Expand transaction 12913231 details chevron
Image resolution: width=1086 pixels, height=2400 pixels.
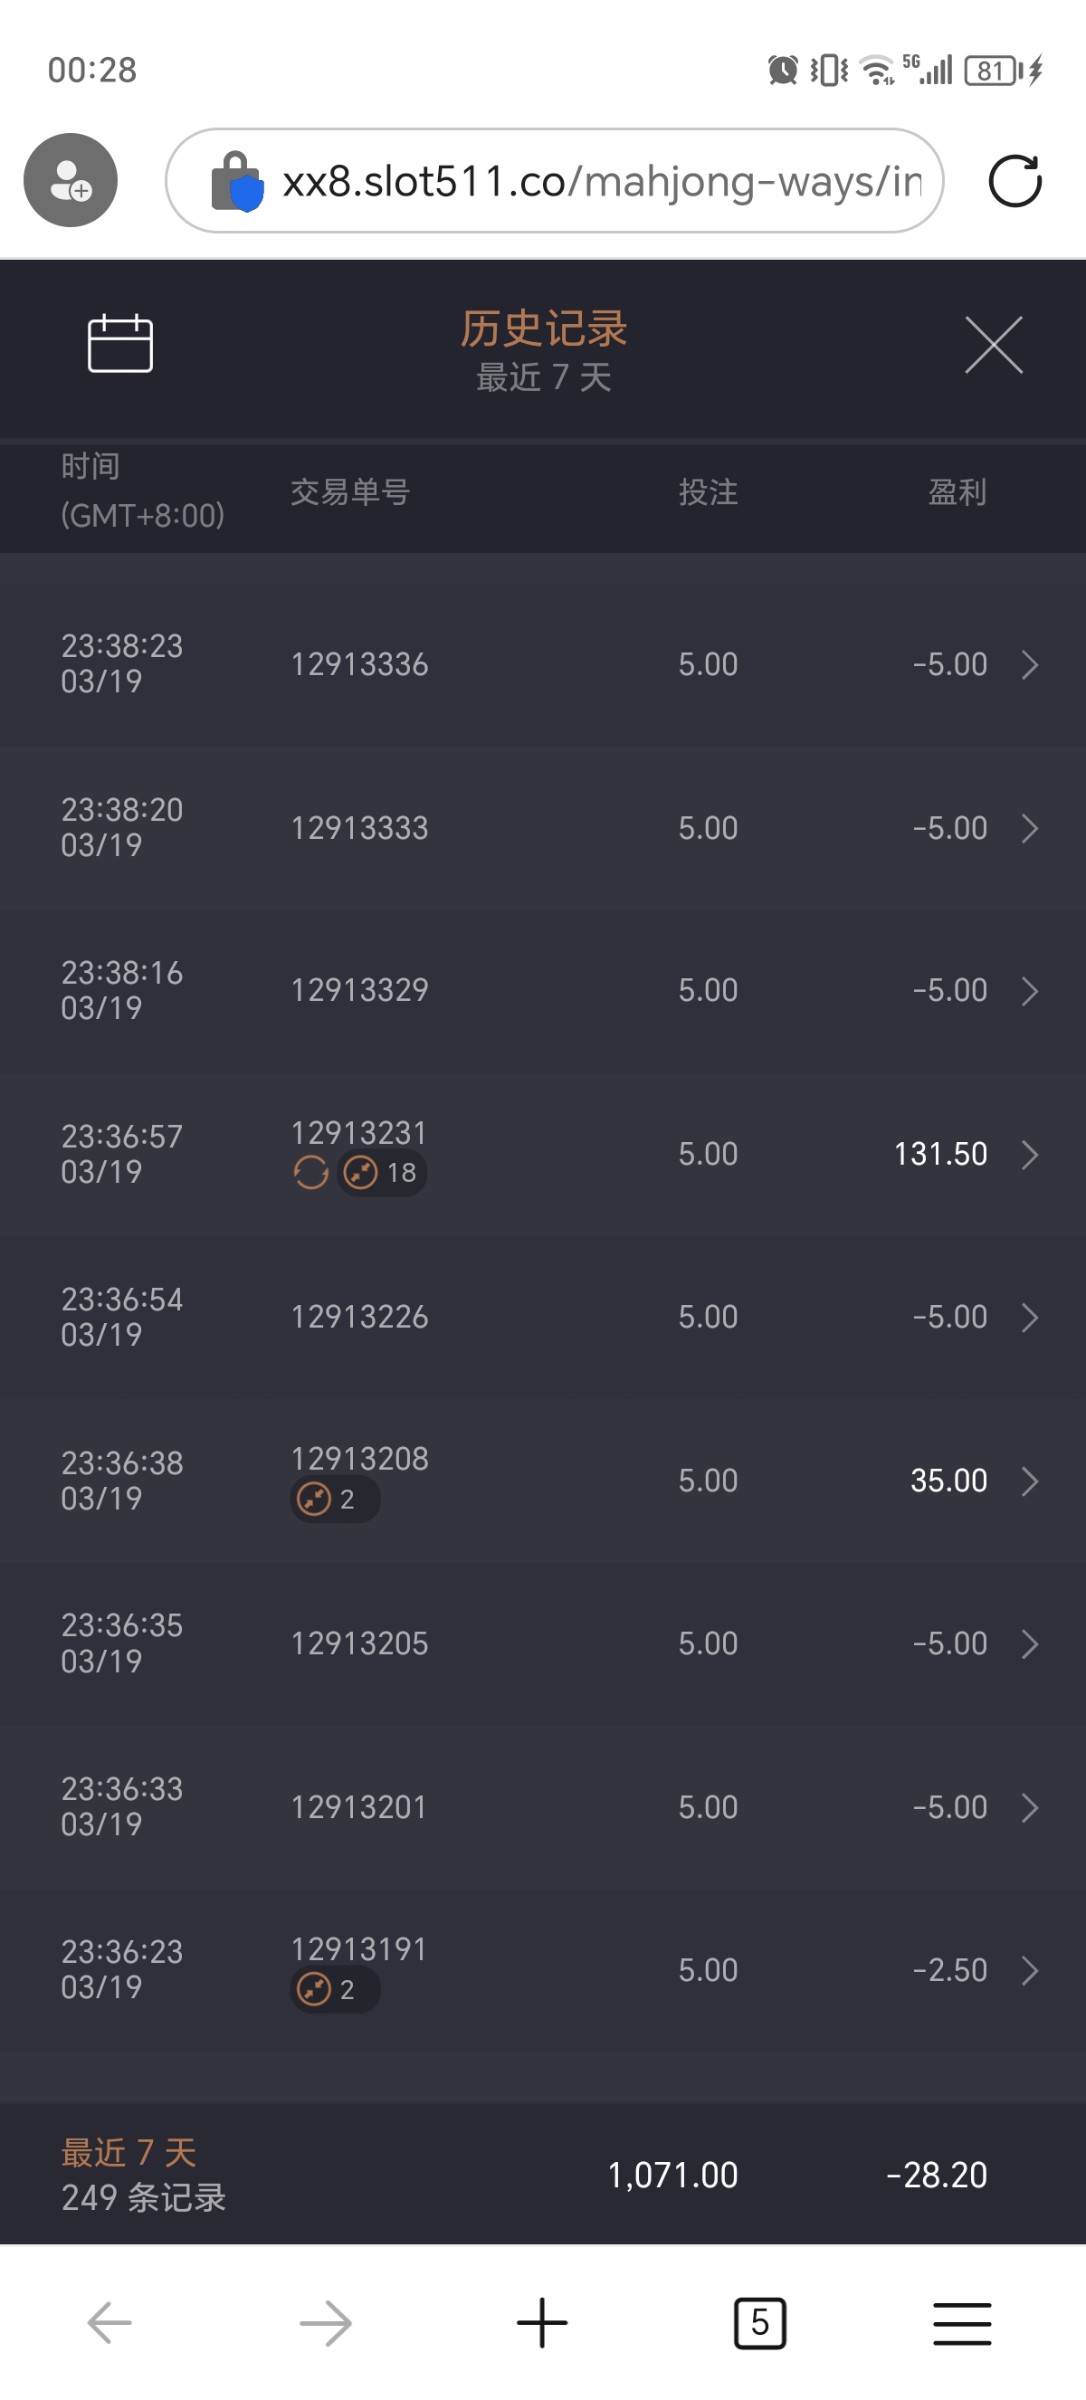[1030, 1155]
